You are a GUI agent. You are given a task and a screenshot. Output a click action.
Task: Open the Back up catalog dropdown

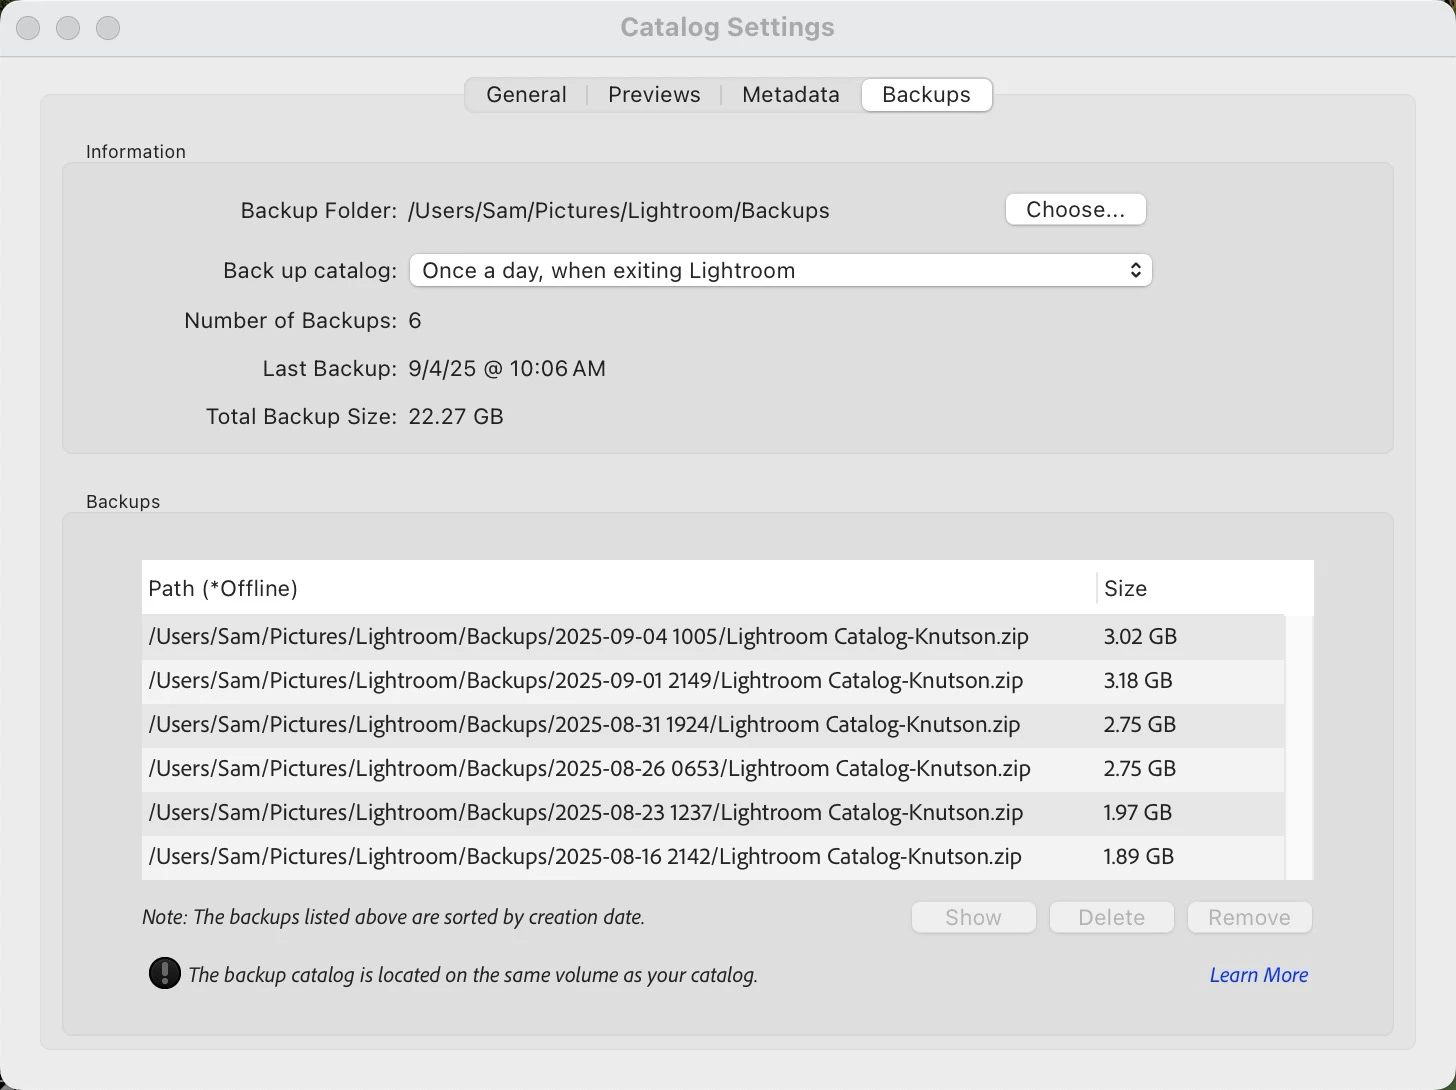click(x=781, y=271)
